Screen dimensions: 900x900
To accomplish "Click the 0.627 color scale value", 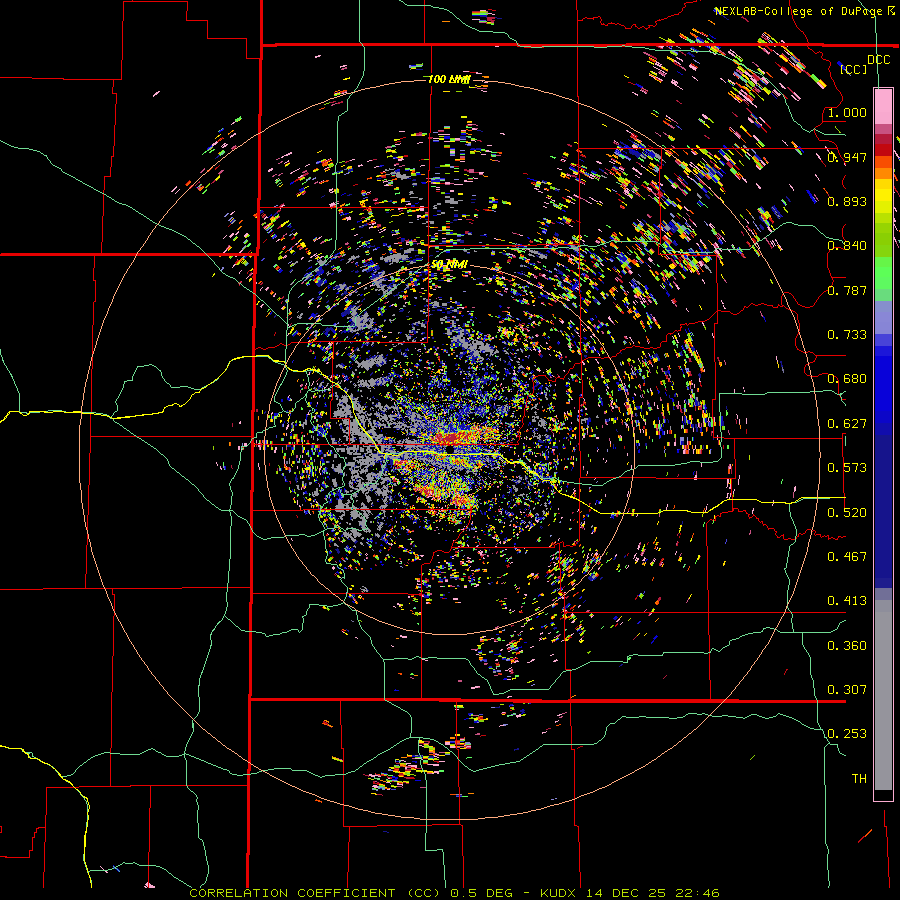I will click(x=847, y=424).
